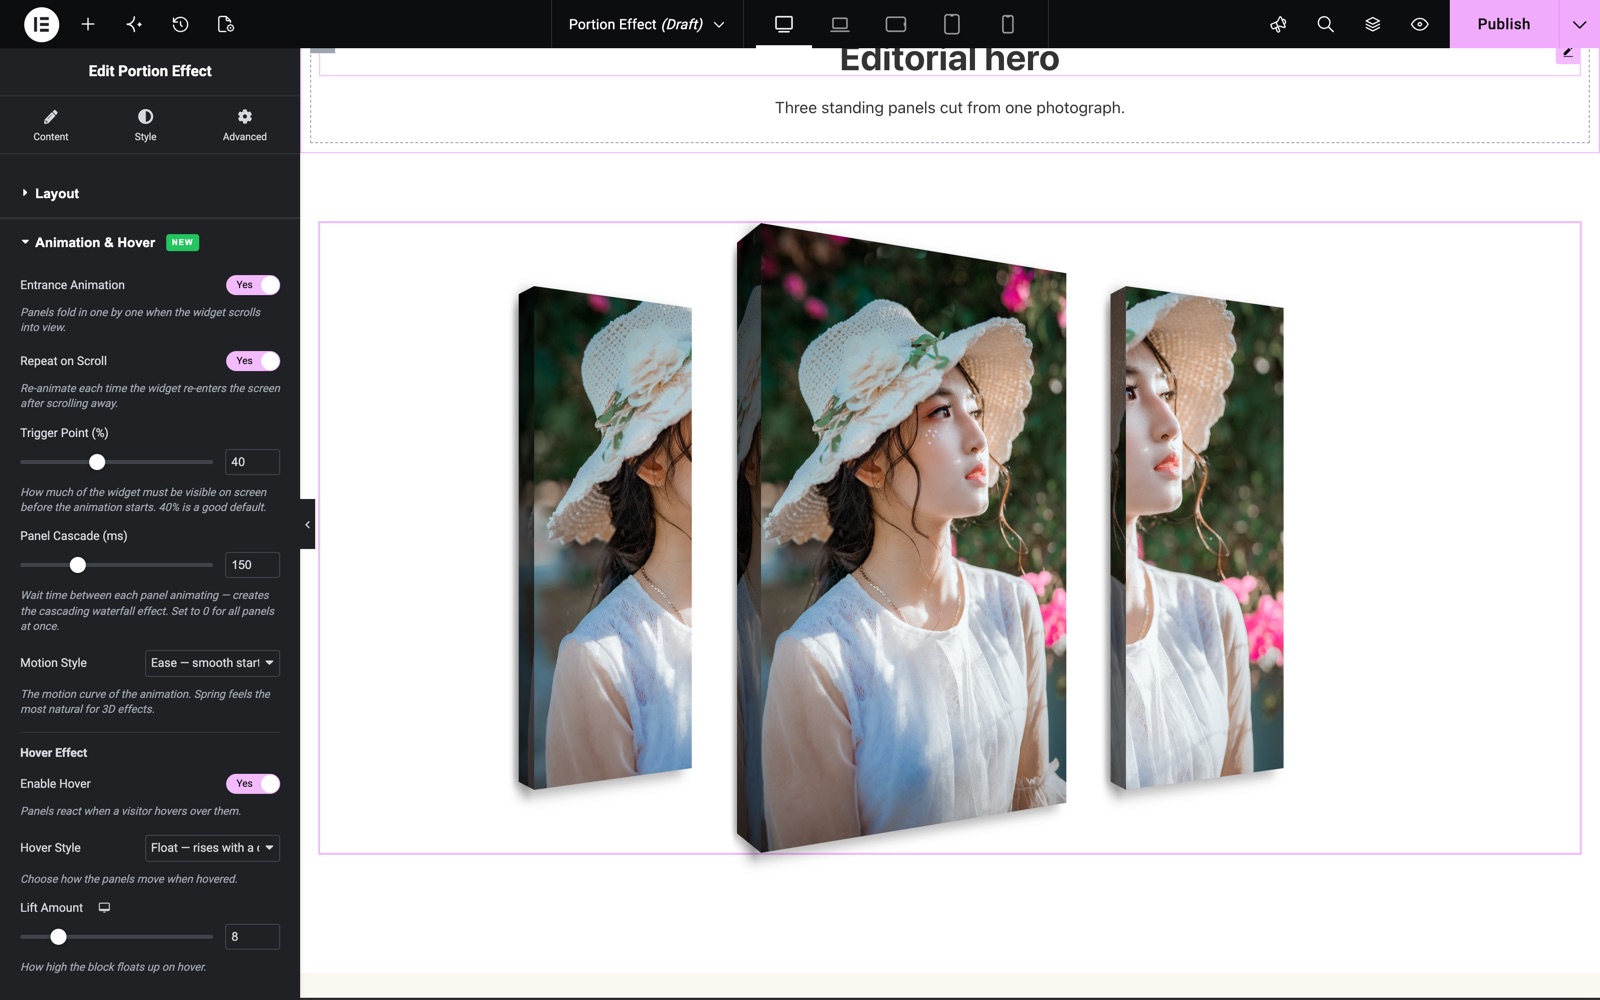Toggle the Repeat on Scroll switch

253,361
